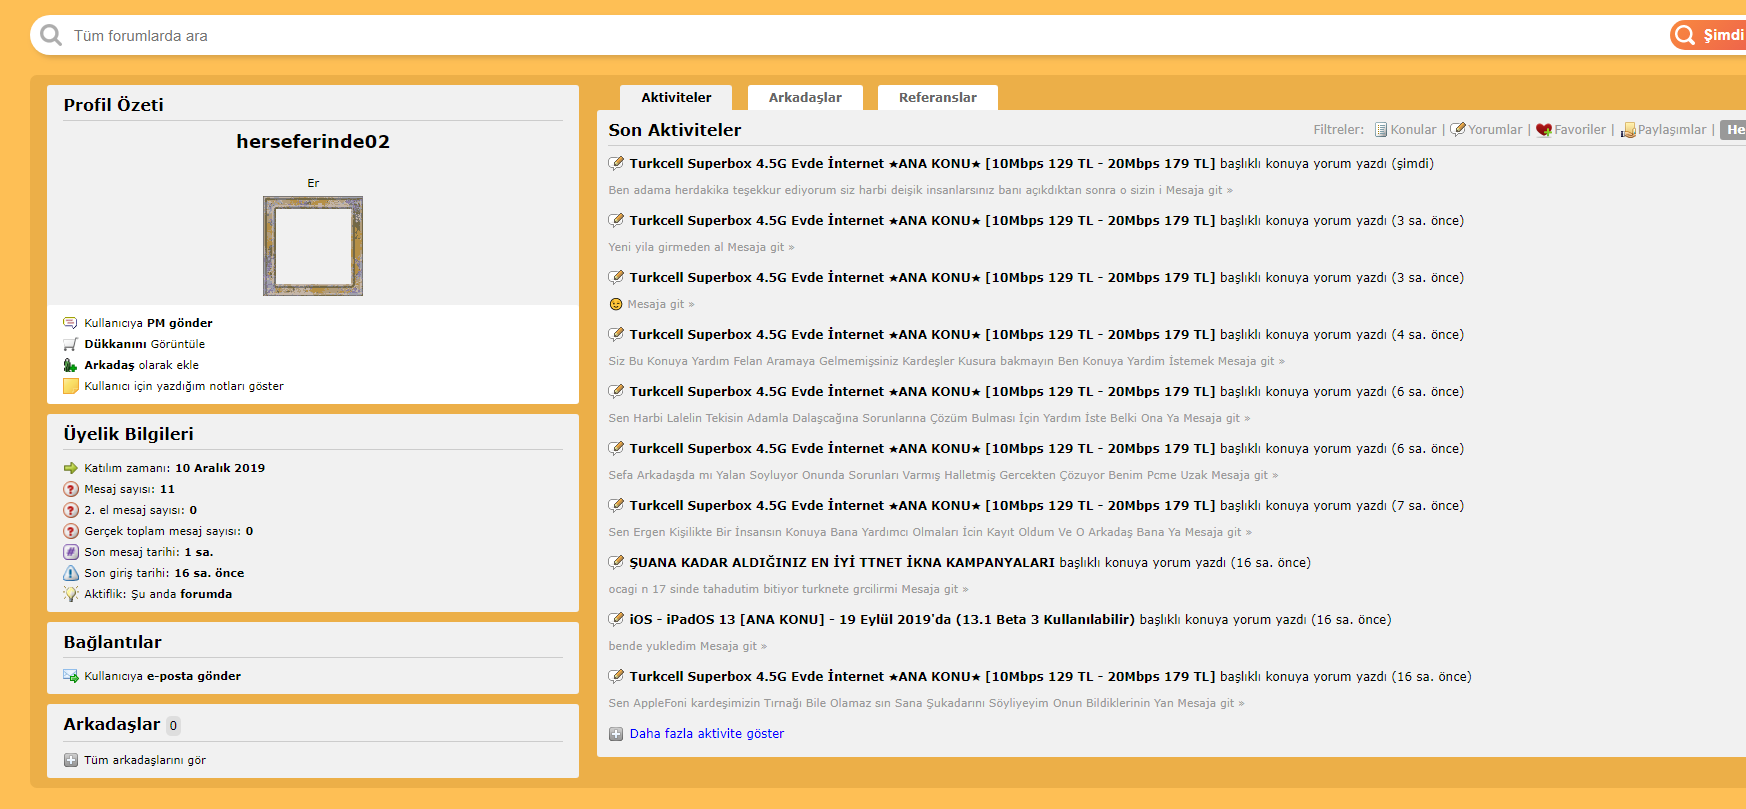Click the Konular filter document icon
This screenshot has width=1746, height=809.
pos(1381,130)
